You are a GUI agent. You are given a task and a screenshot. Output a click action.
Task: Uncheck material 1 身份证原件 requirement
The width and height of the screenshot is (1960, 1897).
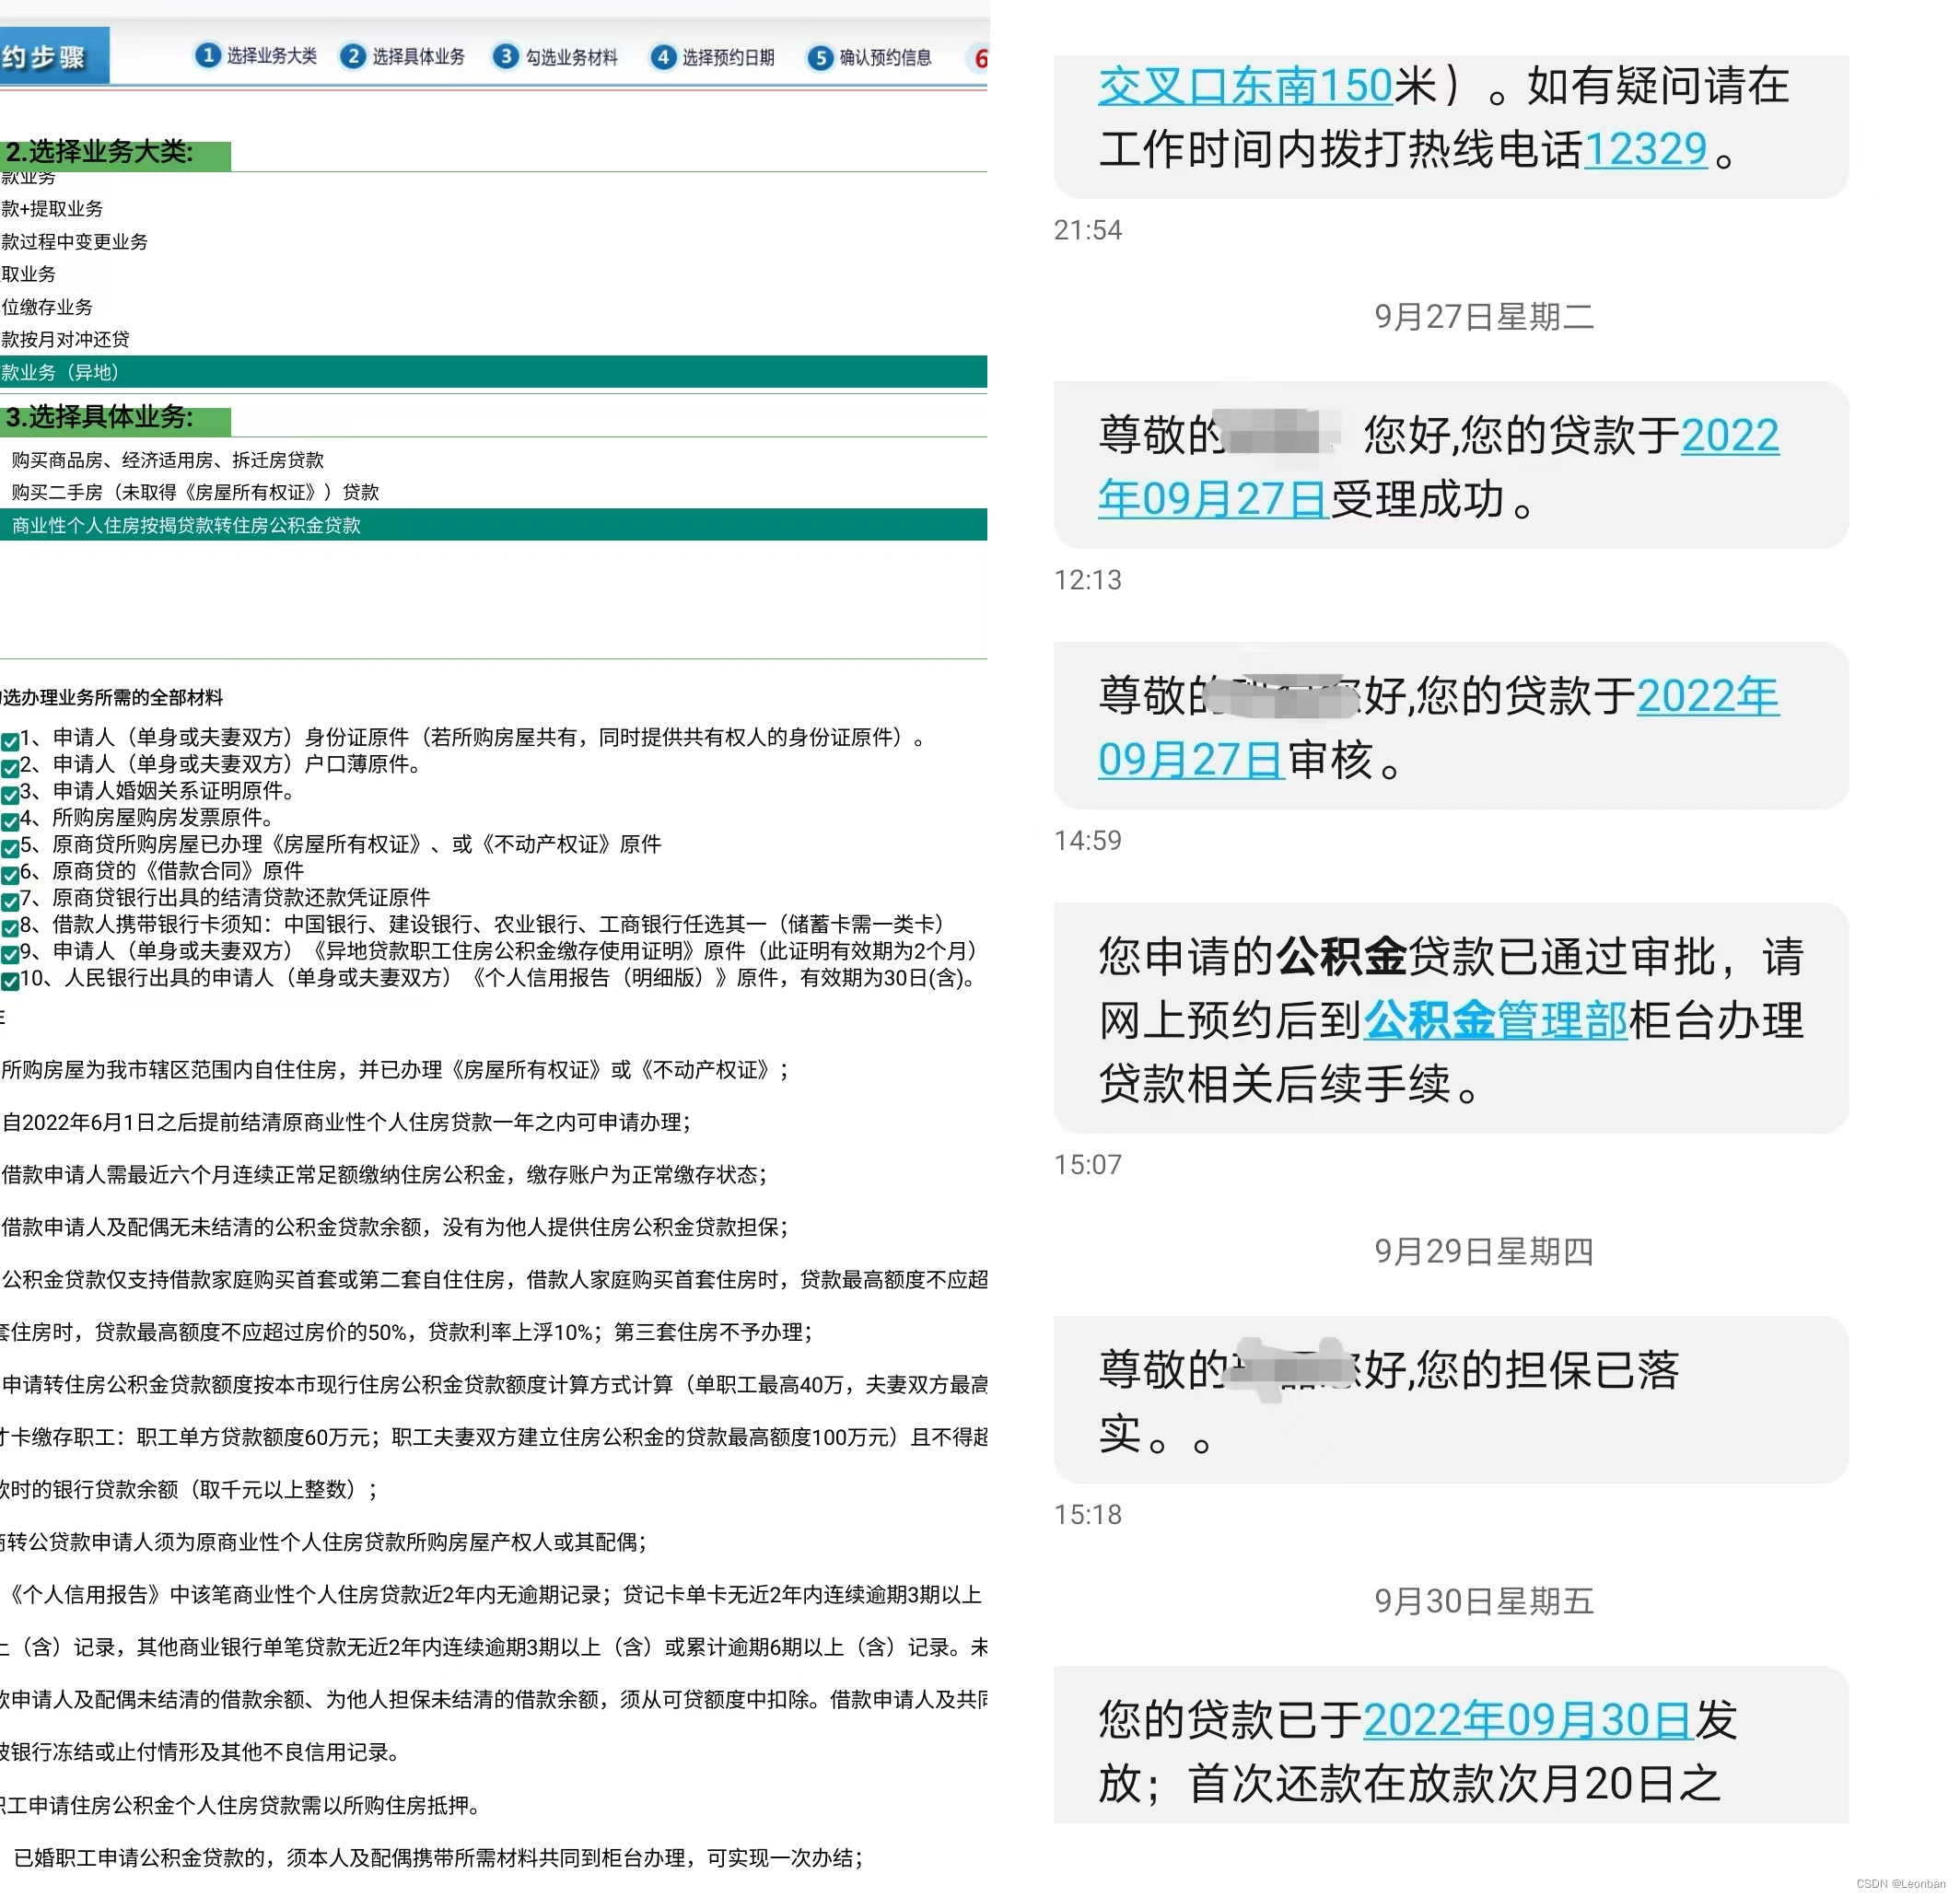(11, 740)
